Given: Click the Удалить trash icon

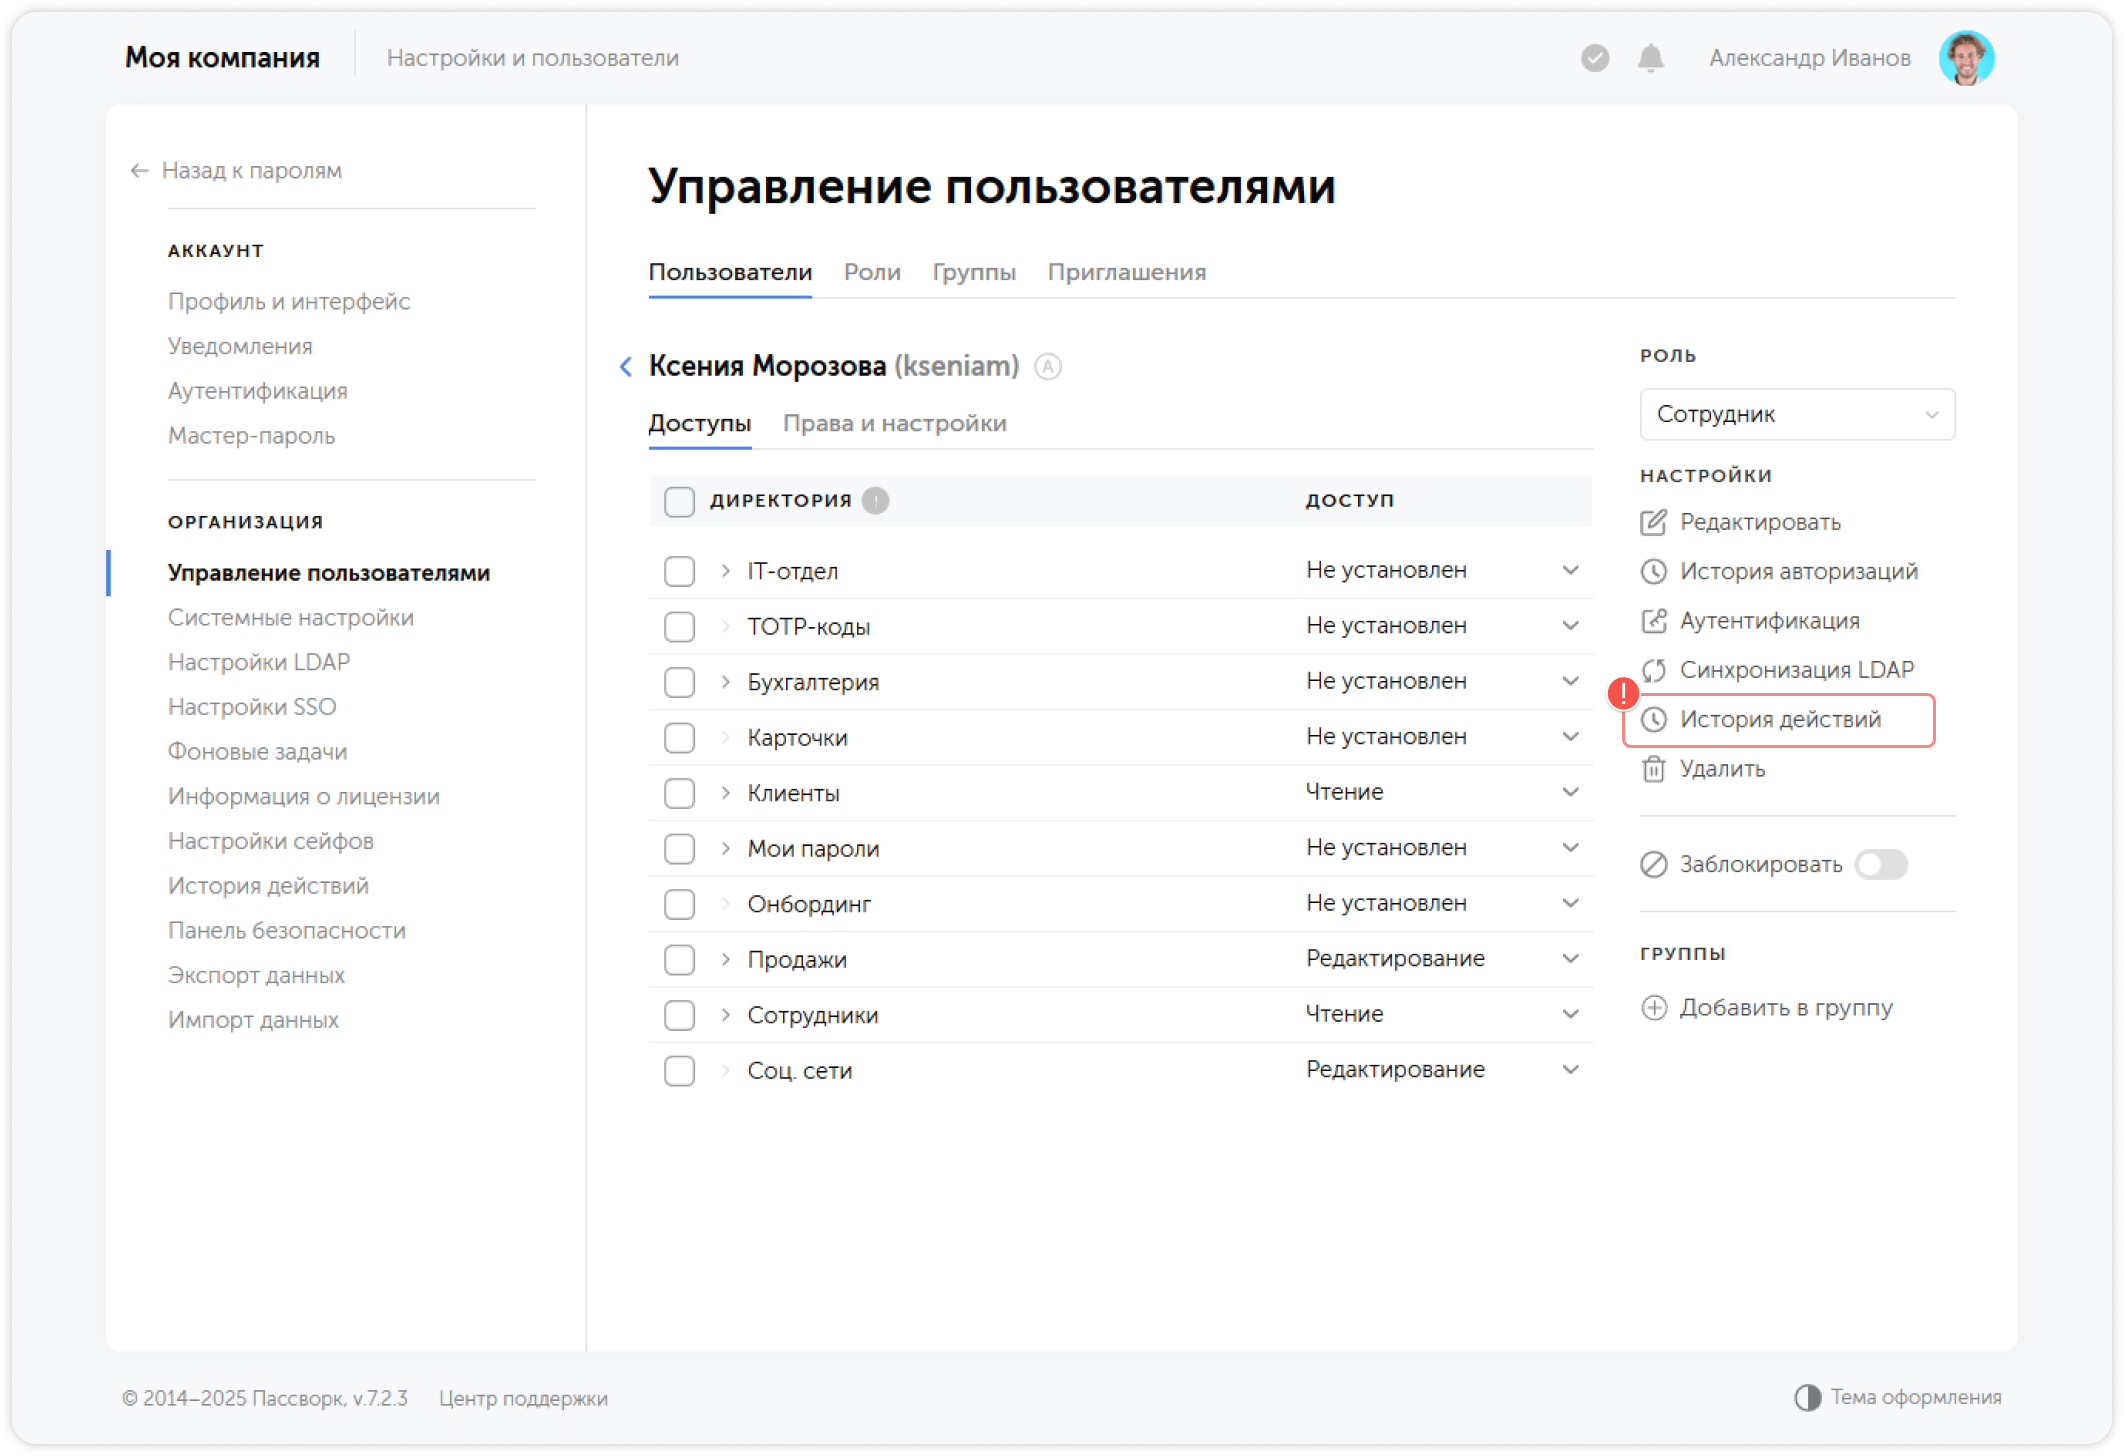Looking at the screenshot, I should point(1654,769).
